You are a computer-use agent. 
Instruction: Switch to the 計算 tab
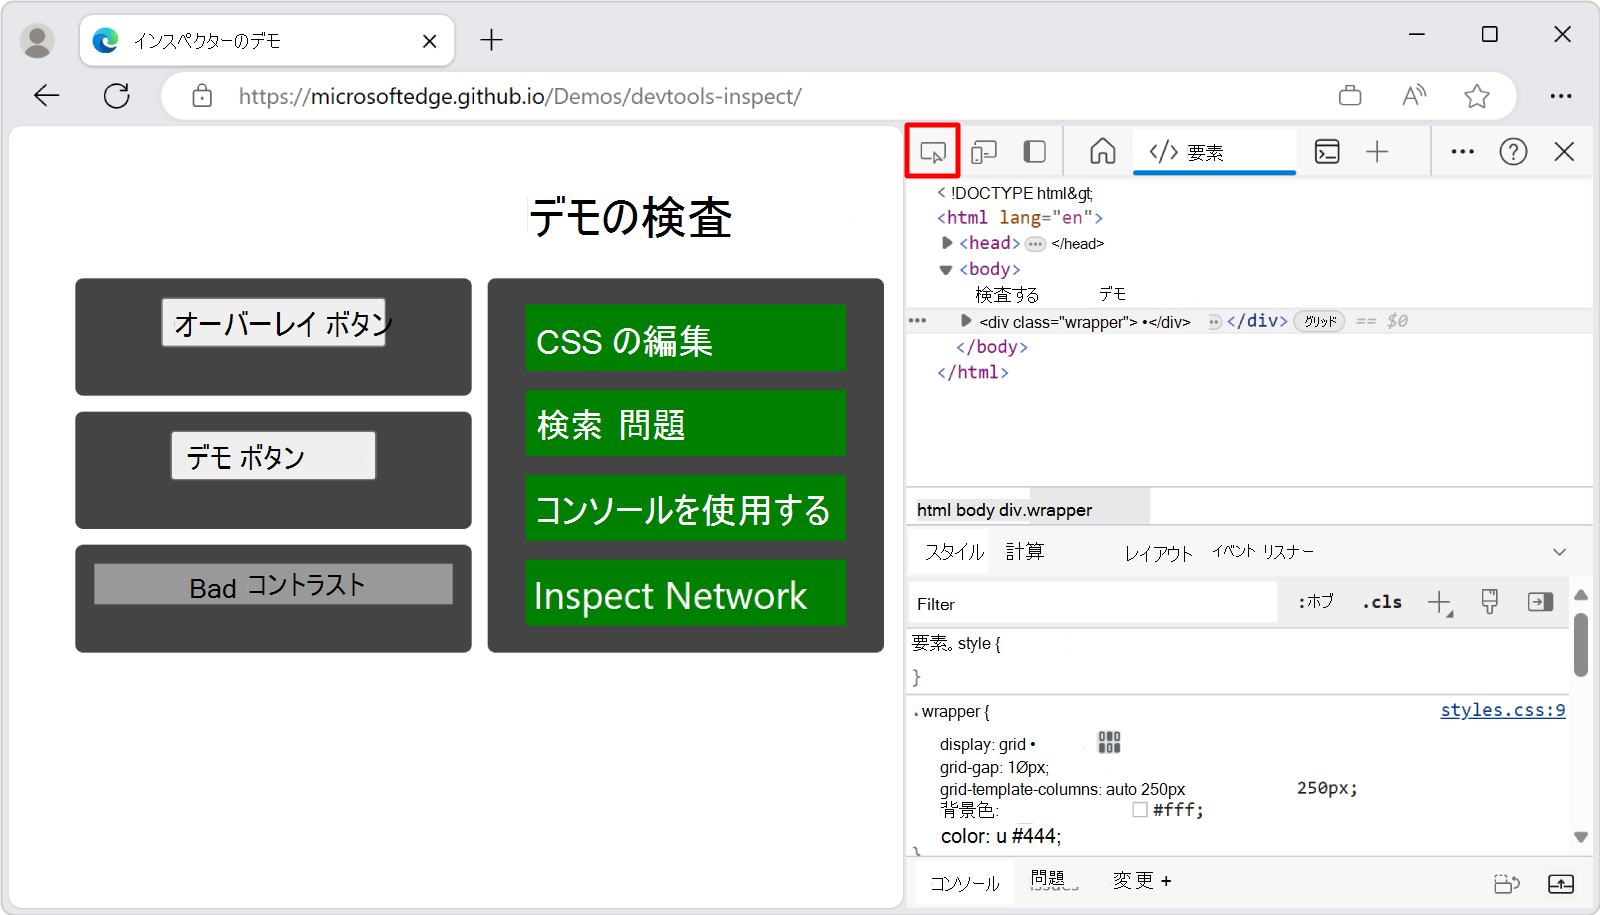[1025, 551]
